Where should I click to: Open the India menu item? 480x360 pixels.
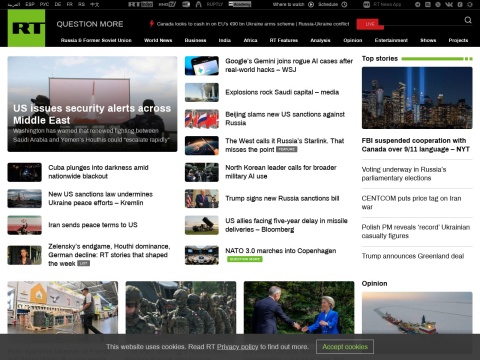pyautogui.click(x=225, y=40)
